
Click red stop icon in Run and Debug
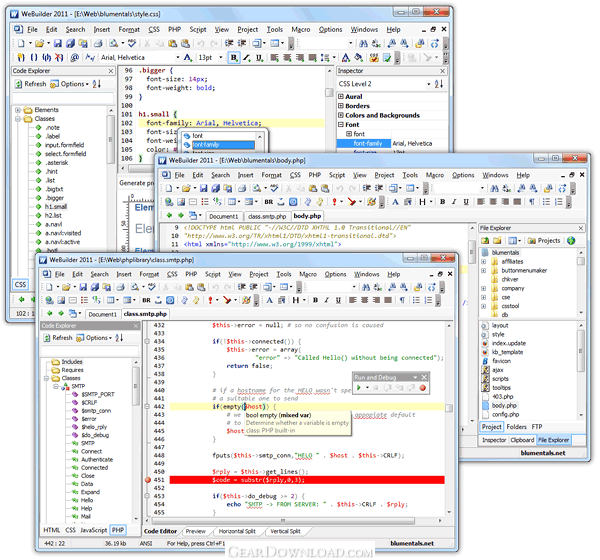point(422,388)
